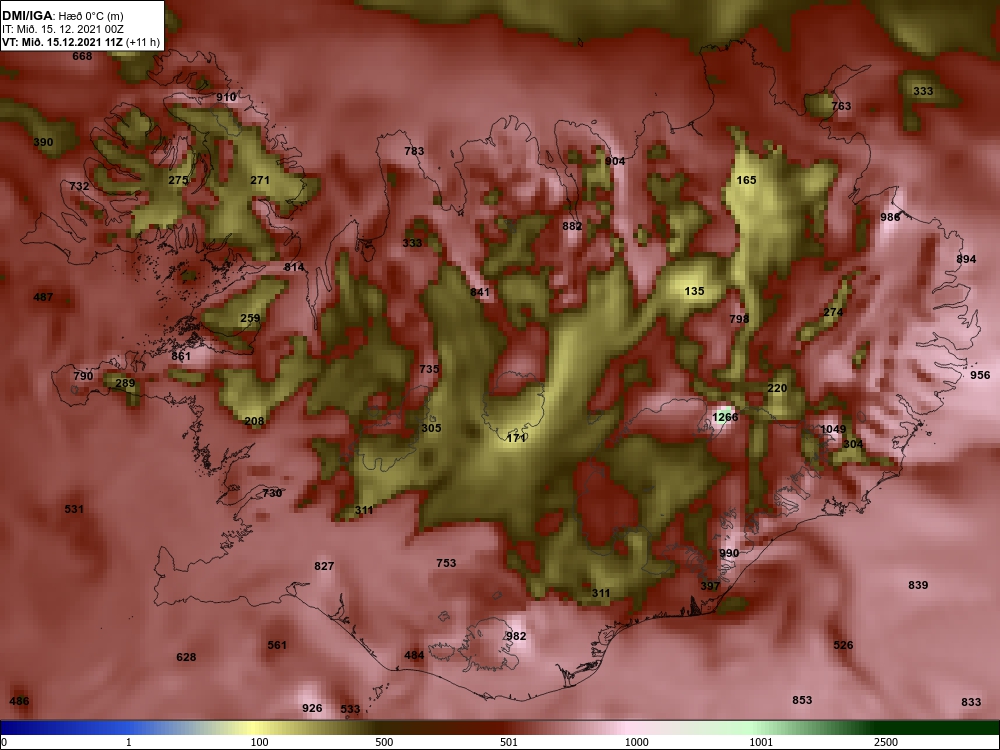Click the map value 956

click(980, 374)
